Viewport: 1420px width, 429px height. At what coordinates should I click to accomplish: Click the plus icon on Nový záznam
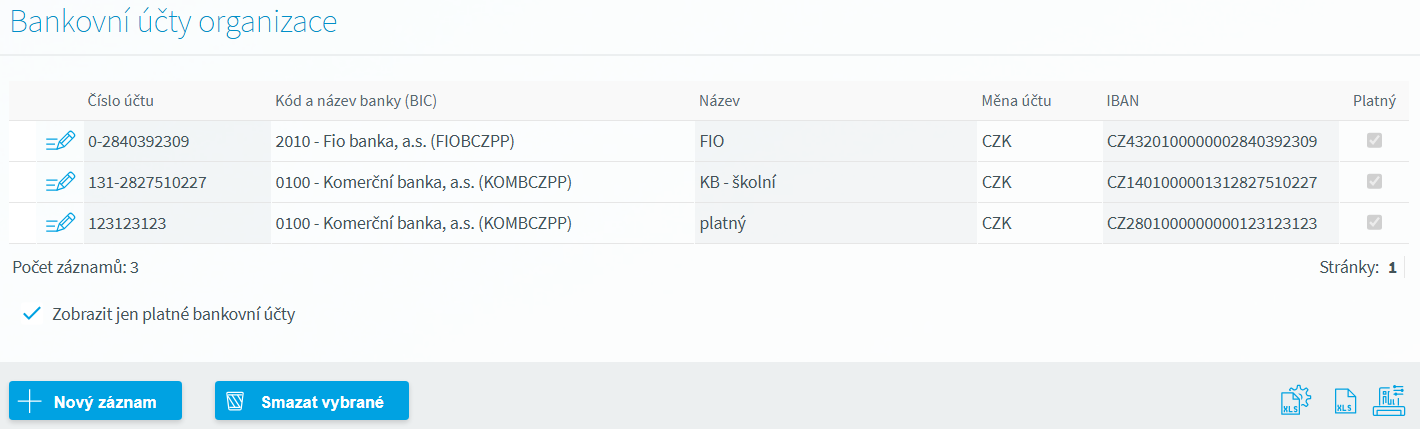pyautogui.click(x=30, y=402)
